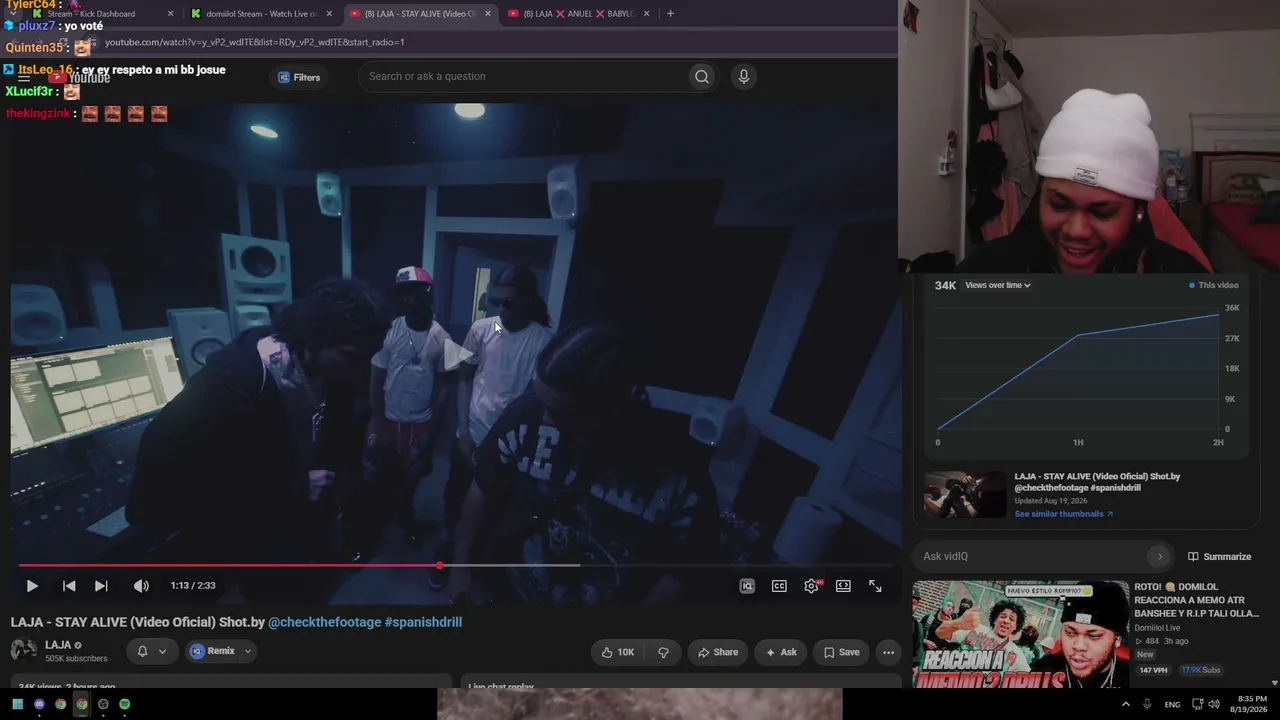Go to the YouTube home logo

(80, 77)
